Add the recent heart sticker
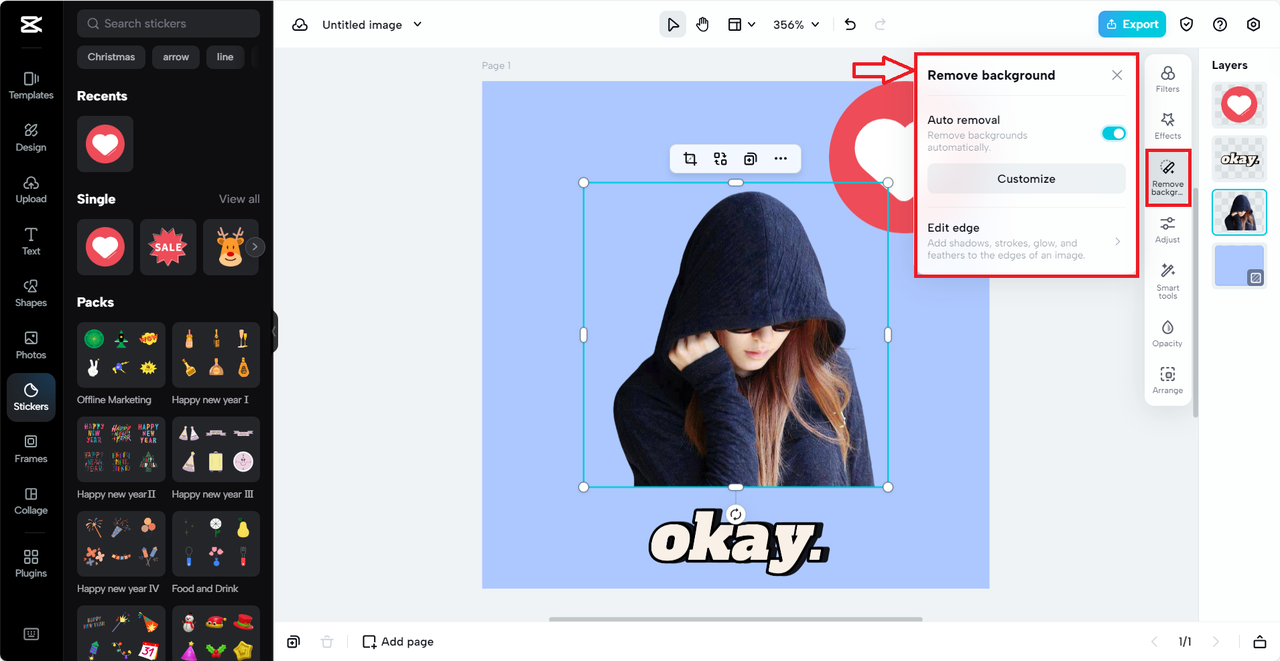This screenshot has height=661, width=1280. (105, 144)
